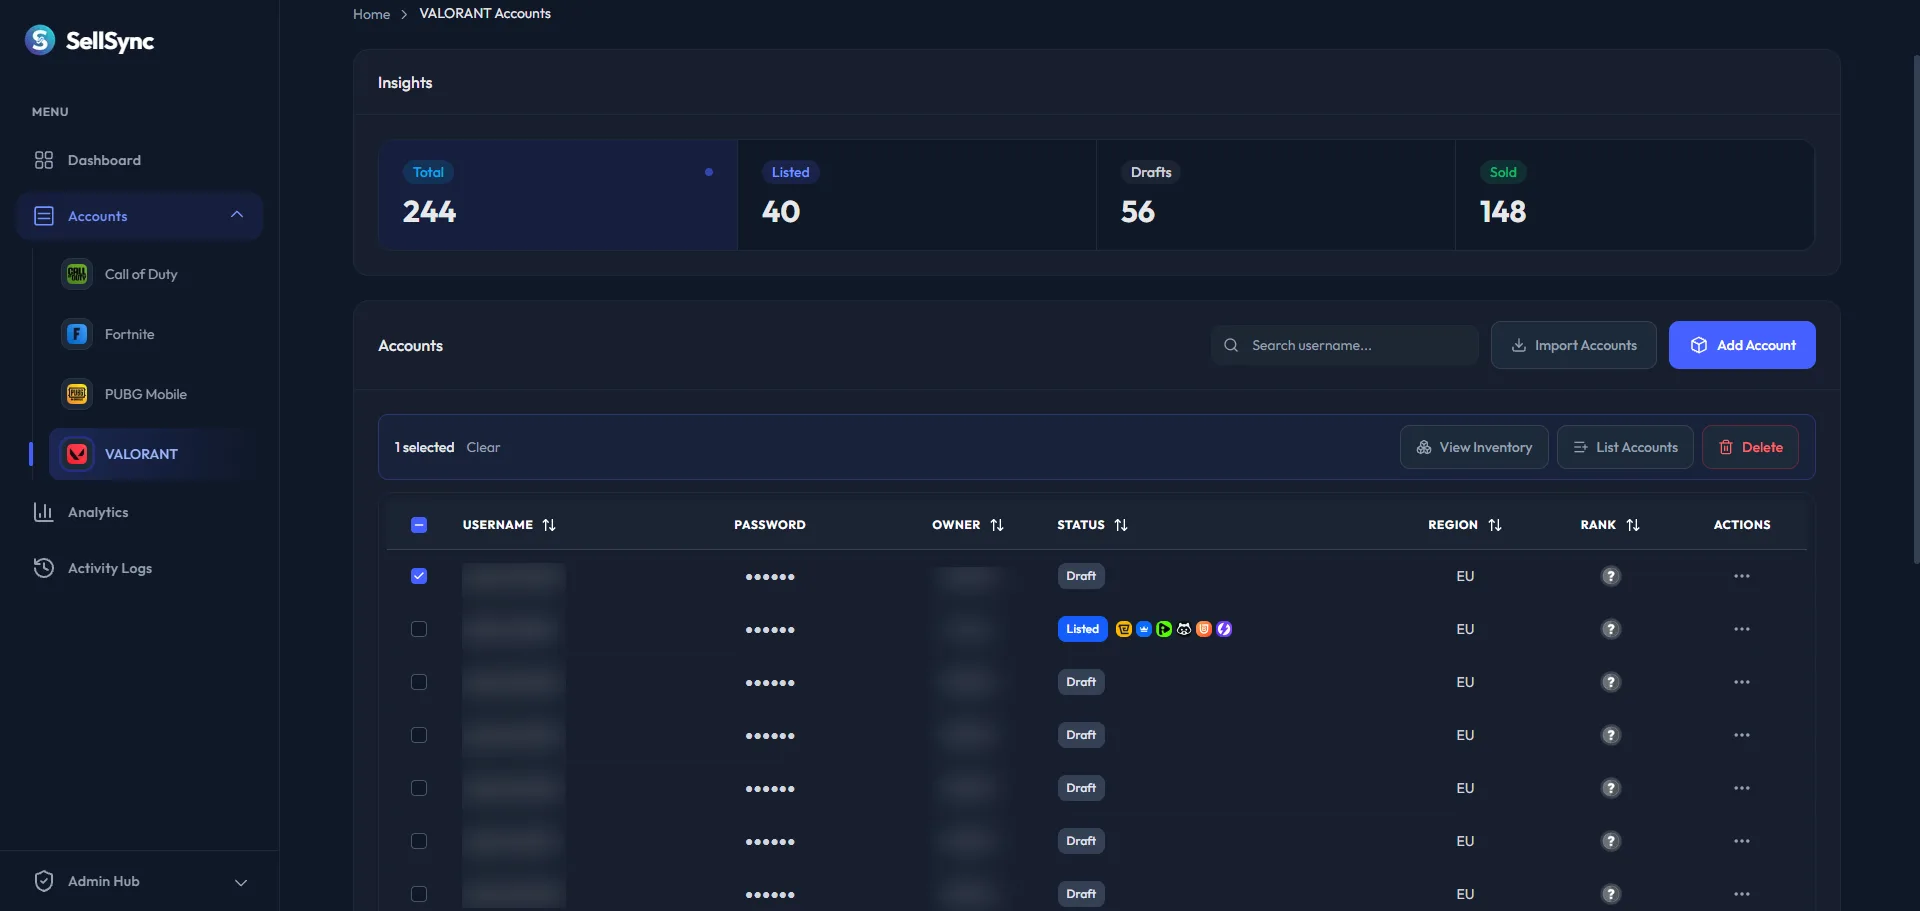This screenshot has width=1920, height=911.
Task: Filter by the Total insights card
Action: coord(558,195)
